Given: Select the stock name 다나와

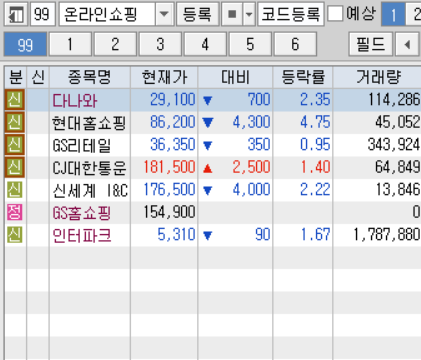Looking at the screenshot, I should click(75, 101).
